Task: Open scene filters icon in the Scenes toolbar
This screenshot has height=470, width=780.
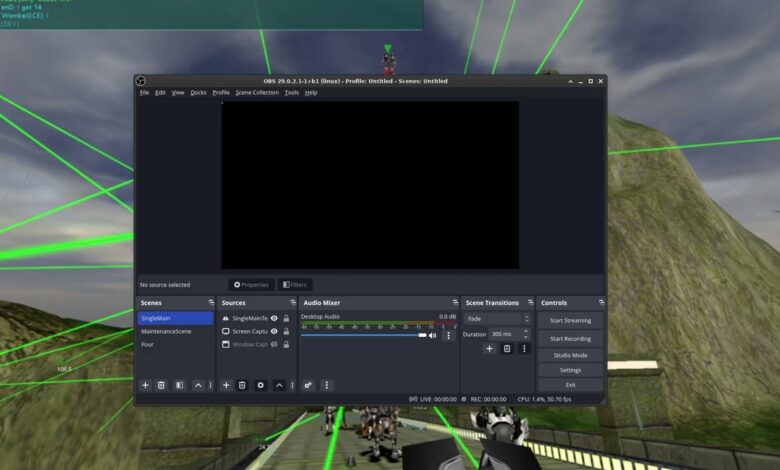Action: coord(179,385)
